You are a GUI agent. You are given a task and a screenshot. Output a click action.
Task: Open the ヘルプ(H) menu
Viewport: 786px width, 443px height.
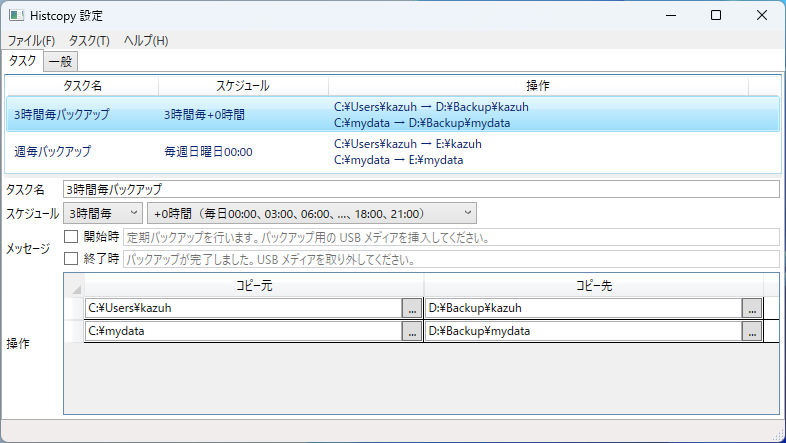tap(146, 41)
